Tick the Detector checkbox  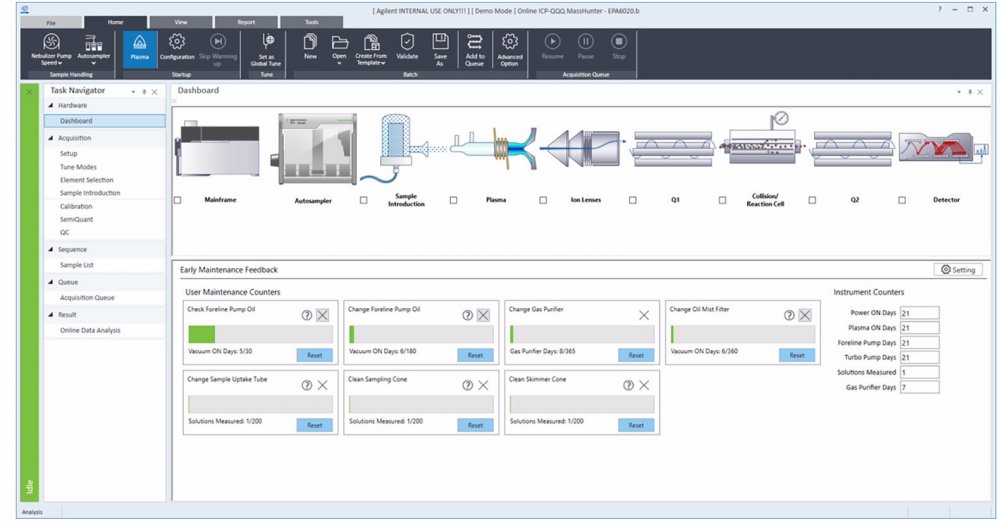[x=902, y=200]
